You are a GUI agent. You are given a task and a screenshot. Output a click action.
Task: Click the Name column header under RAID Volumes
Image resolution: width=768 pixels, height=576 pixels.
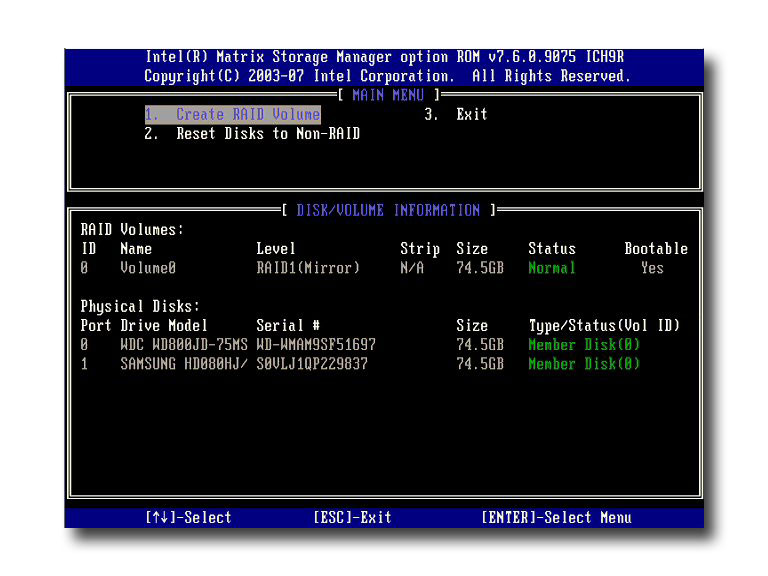coord(136,248)
